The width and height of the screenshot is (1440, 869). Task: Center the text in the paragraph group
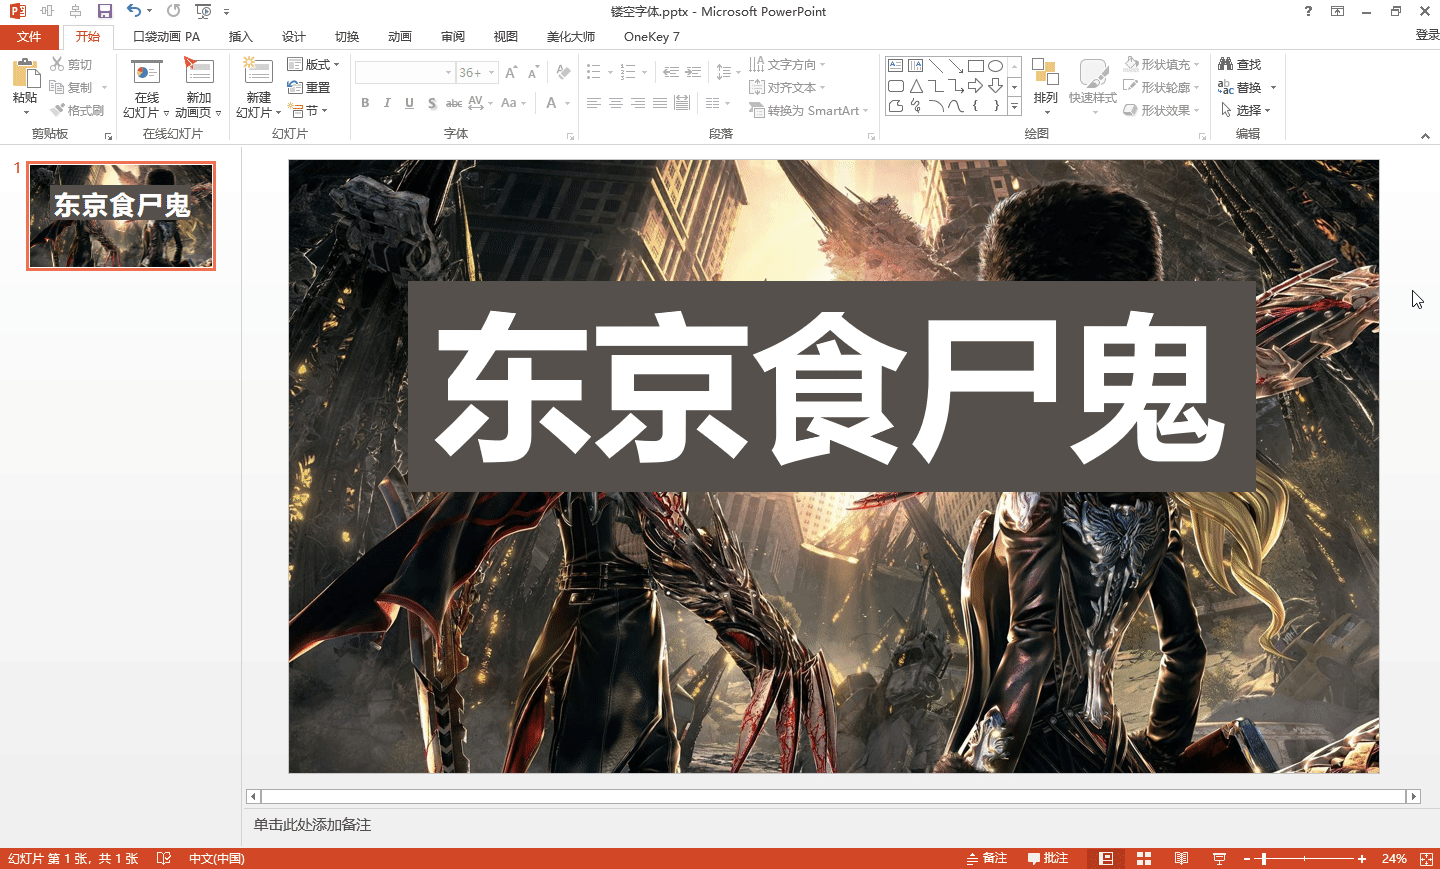point(616,103)
